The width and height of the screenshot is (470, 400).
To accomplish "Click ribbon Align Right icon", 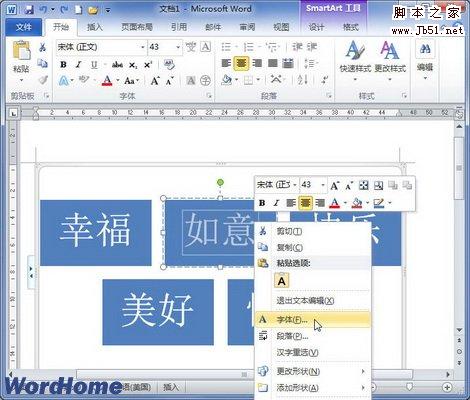I will (257, 63).
